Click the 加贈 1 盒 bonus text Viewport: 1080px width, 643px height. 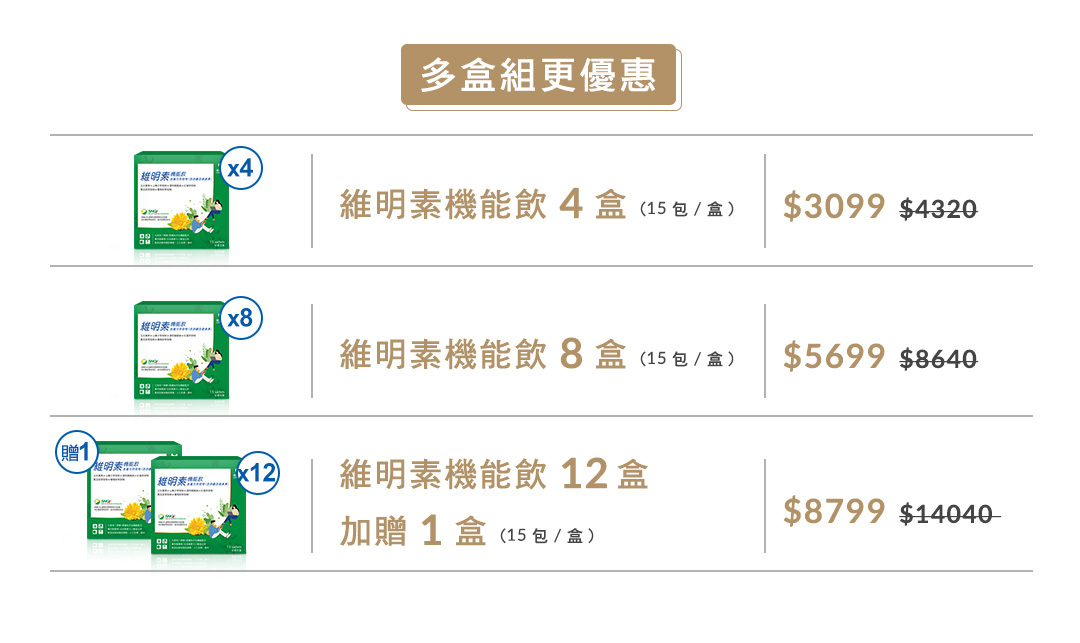[412, 533]
